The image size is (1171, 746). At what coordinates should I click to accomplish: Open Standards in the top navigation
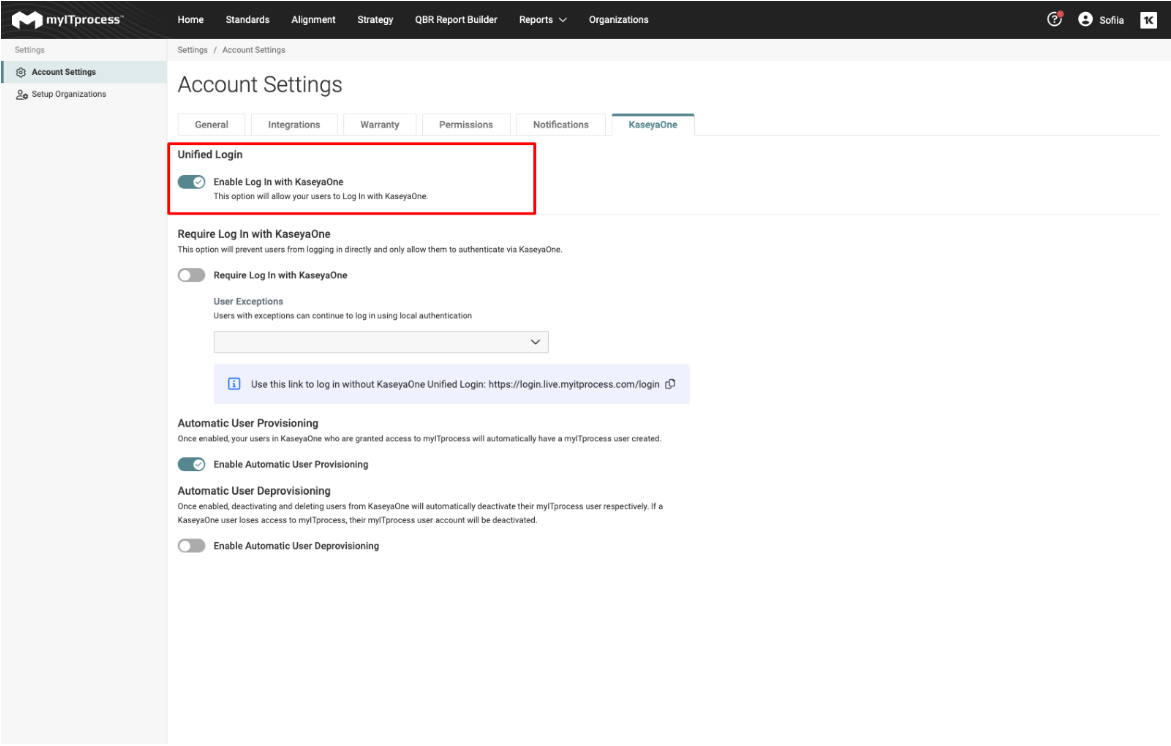point(247,19)
